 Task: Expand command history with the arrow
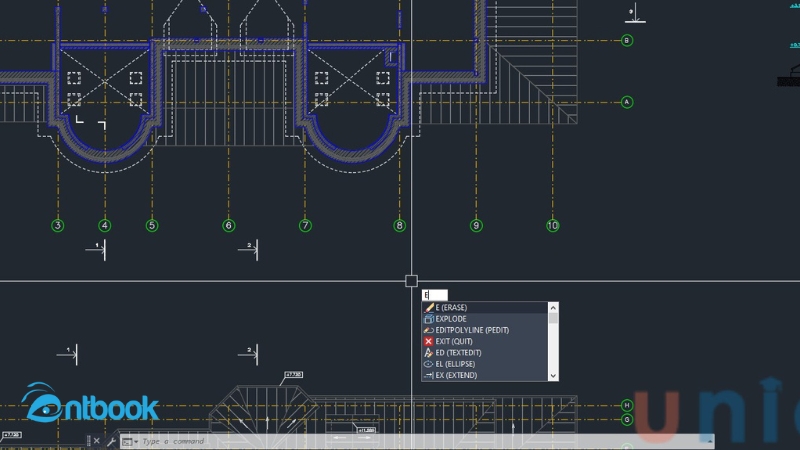click(709, 441)
